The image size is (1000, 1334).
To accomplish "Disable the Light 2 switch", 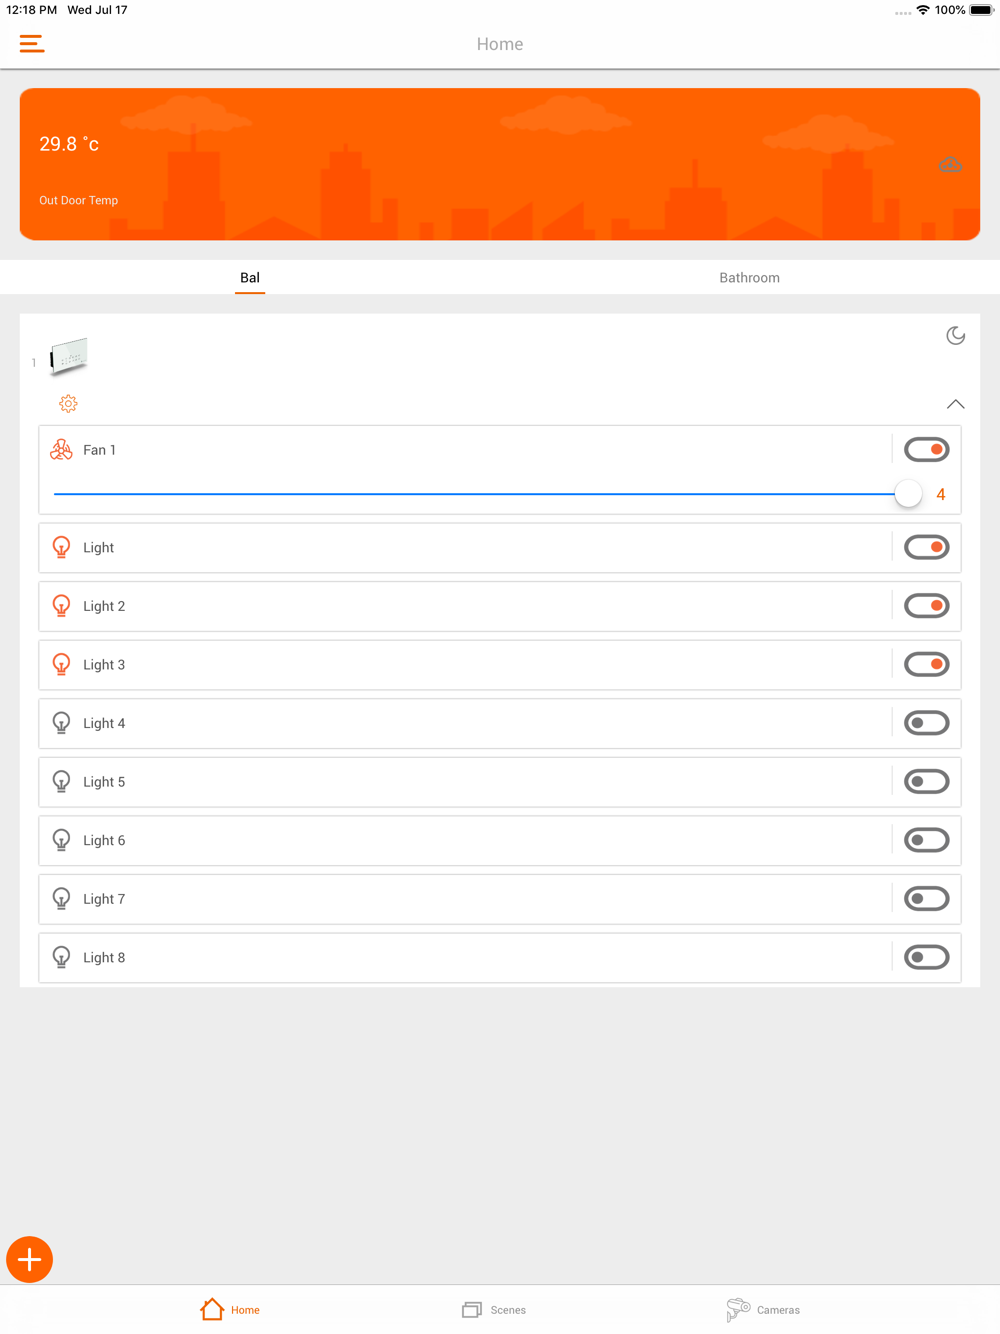I will tap(926, 606).
